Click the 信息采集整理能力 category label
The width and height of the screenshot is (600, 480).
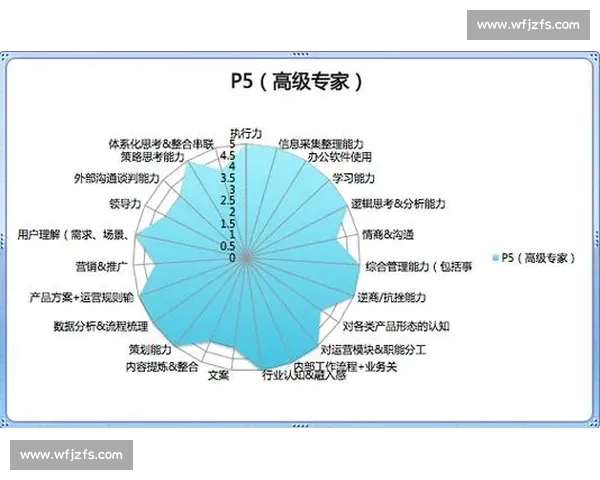(321, 144)
